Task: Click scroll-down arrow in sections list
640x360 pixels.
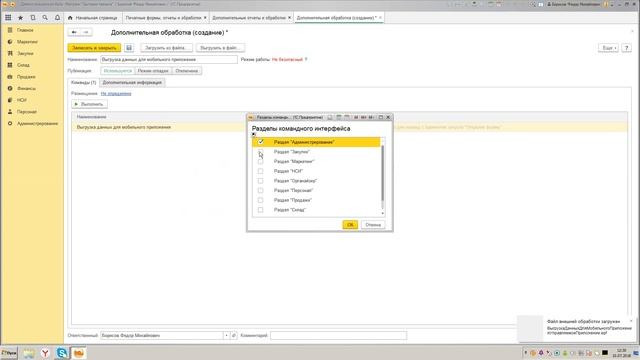Action: (x=382, y=213)
